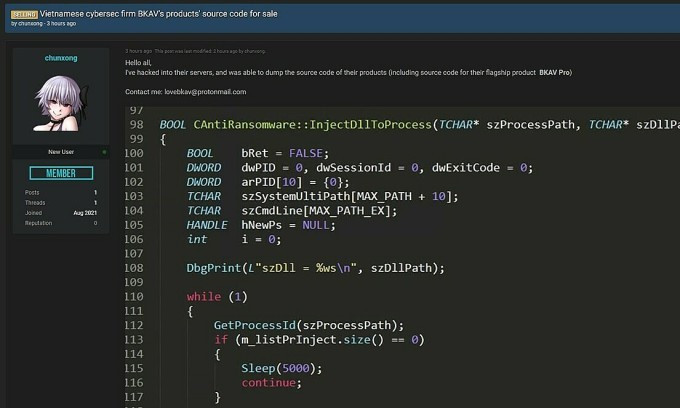Click the post timestamp '3 hours ago'
Image resolution: width=680 pixels, height=408 pixels.
[138, 51]
